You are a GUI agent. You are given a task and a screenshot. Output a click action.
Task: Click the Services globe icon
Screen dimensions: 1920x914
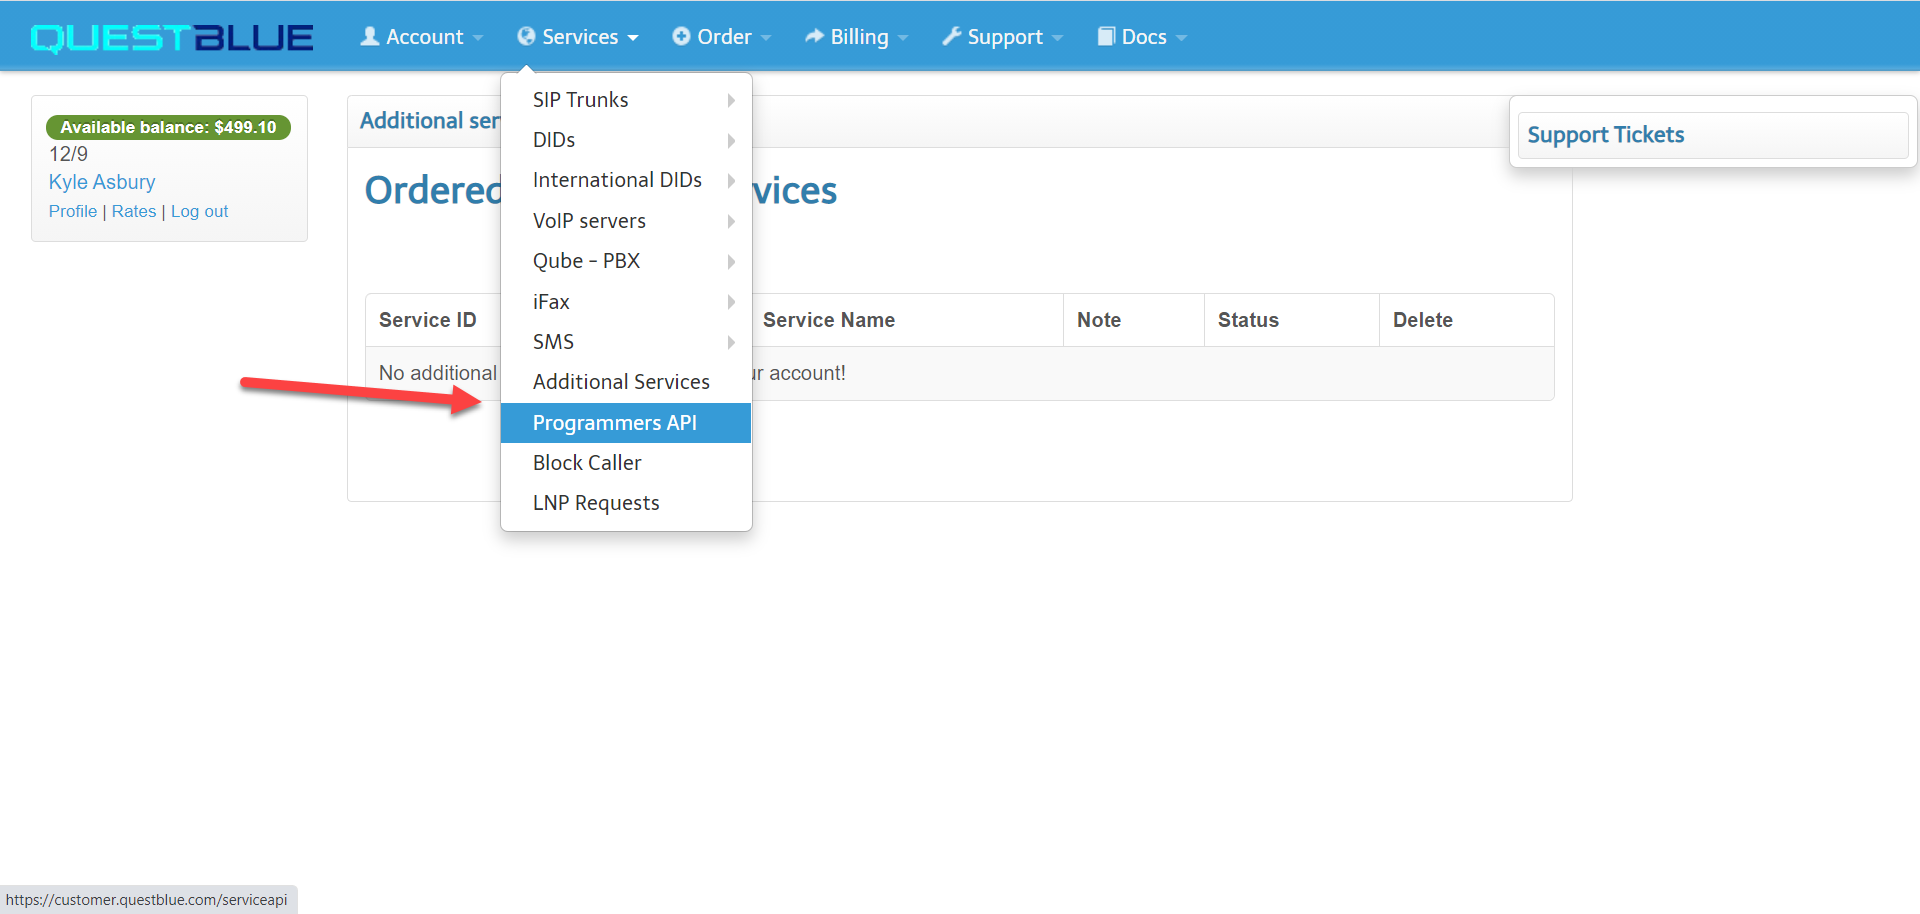[x=526, y=37]
